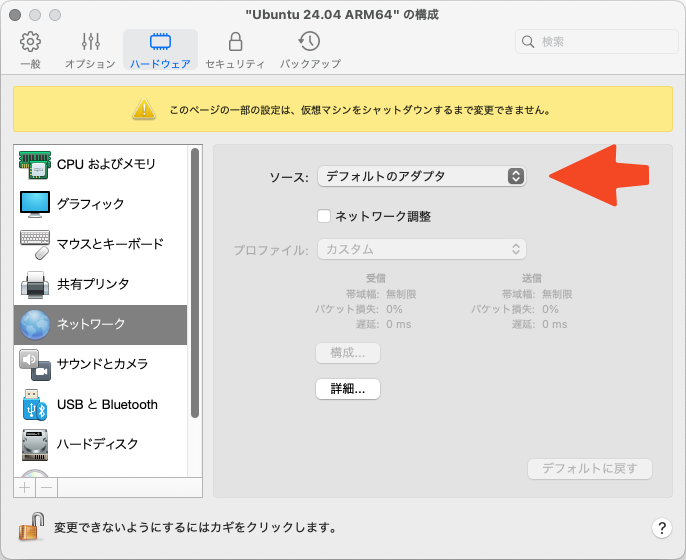Click the 共有プリンタ printer icon
This screenshot has height=560, width=686.
(35, 284)
